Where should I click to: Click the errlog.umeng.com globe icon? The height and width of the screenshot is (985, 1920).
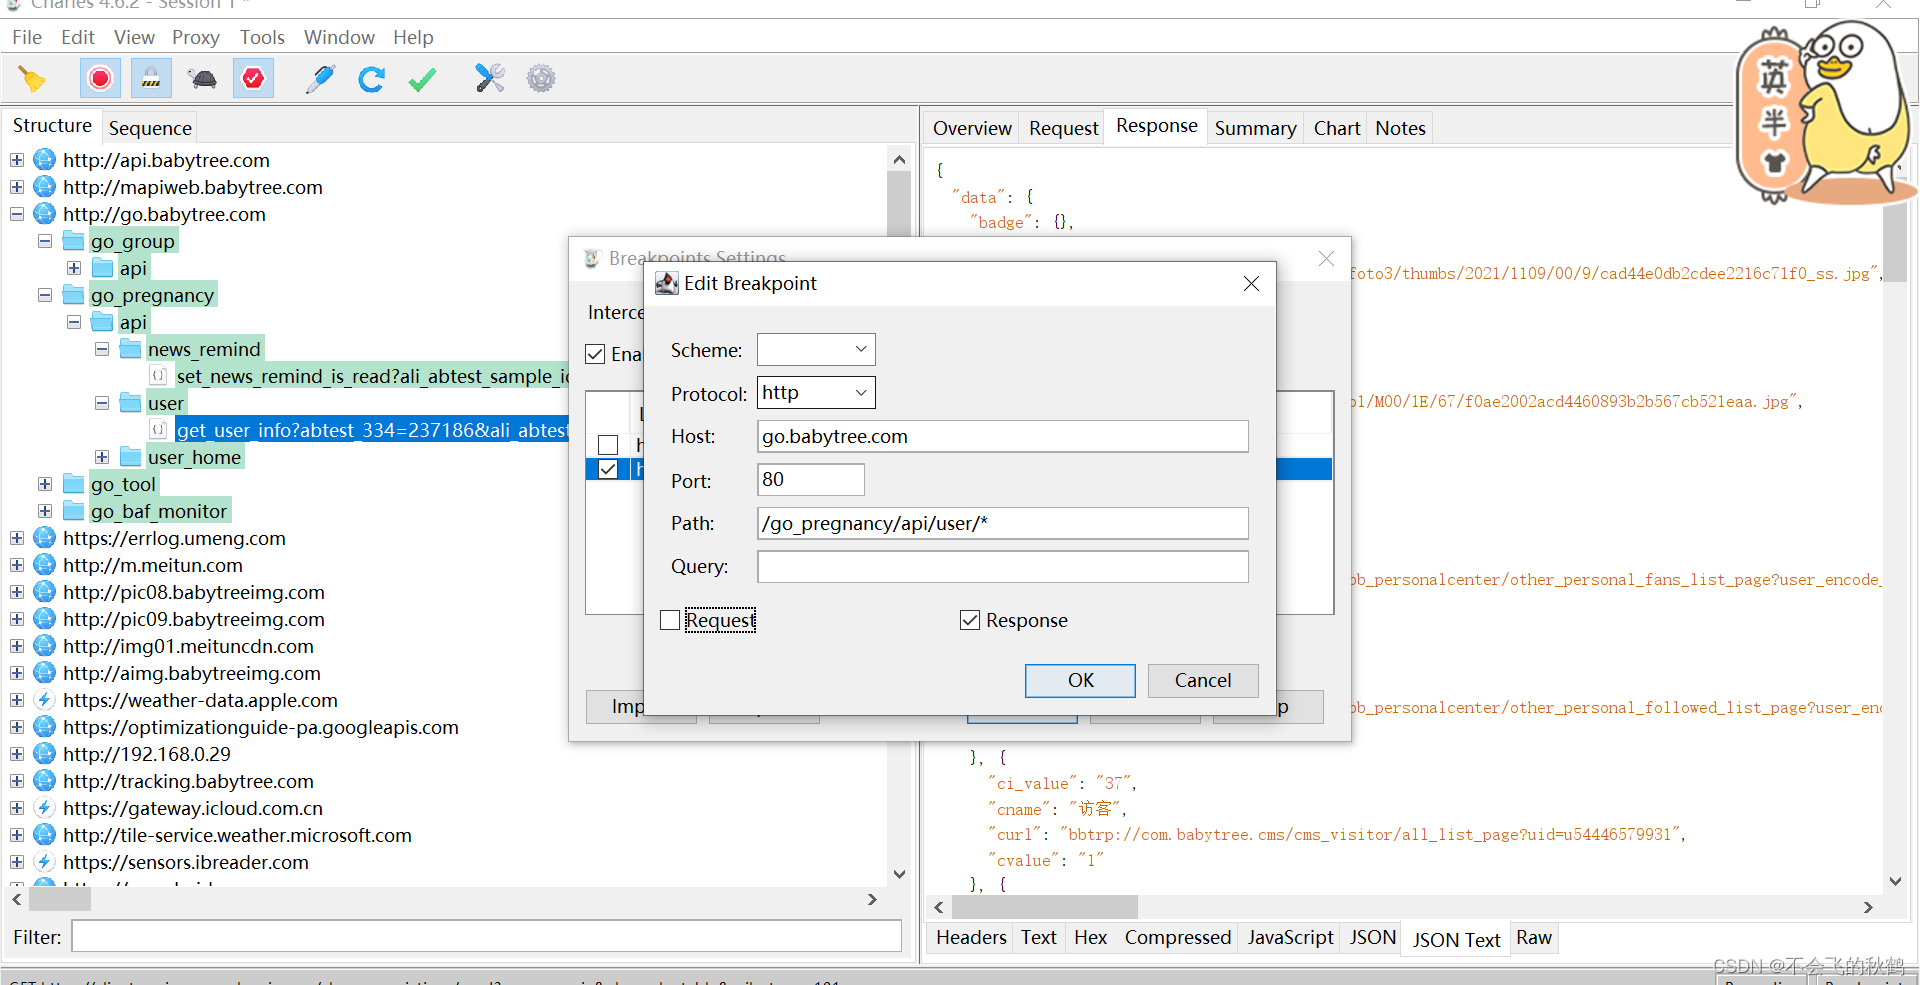[45, 538]
